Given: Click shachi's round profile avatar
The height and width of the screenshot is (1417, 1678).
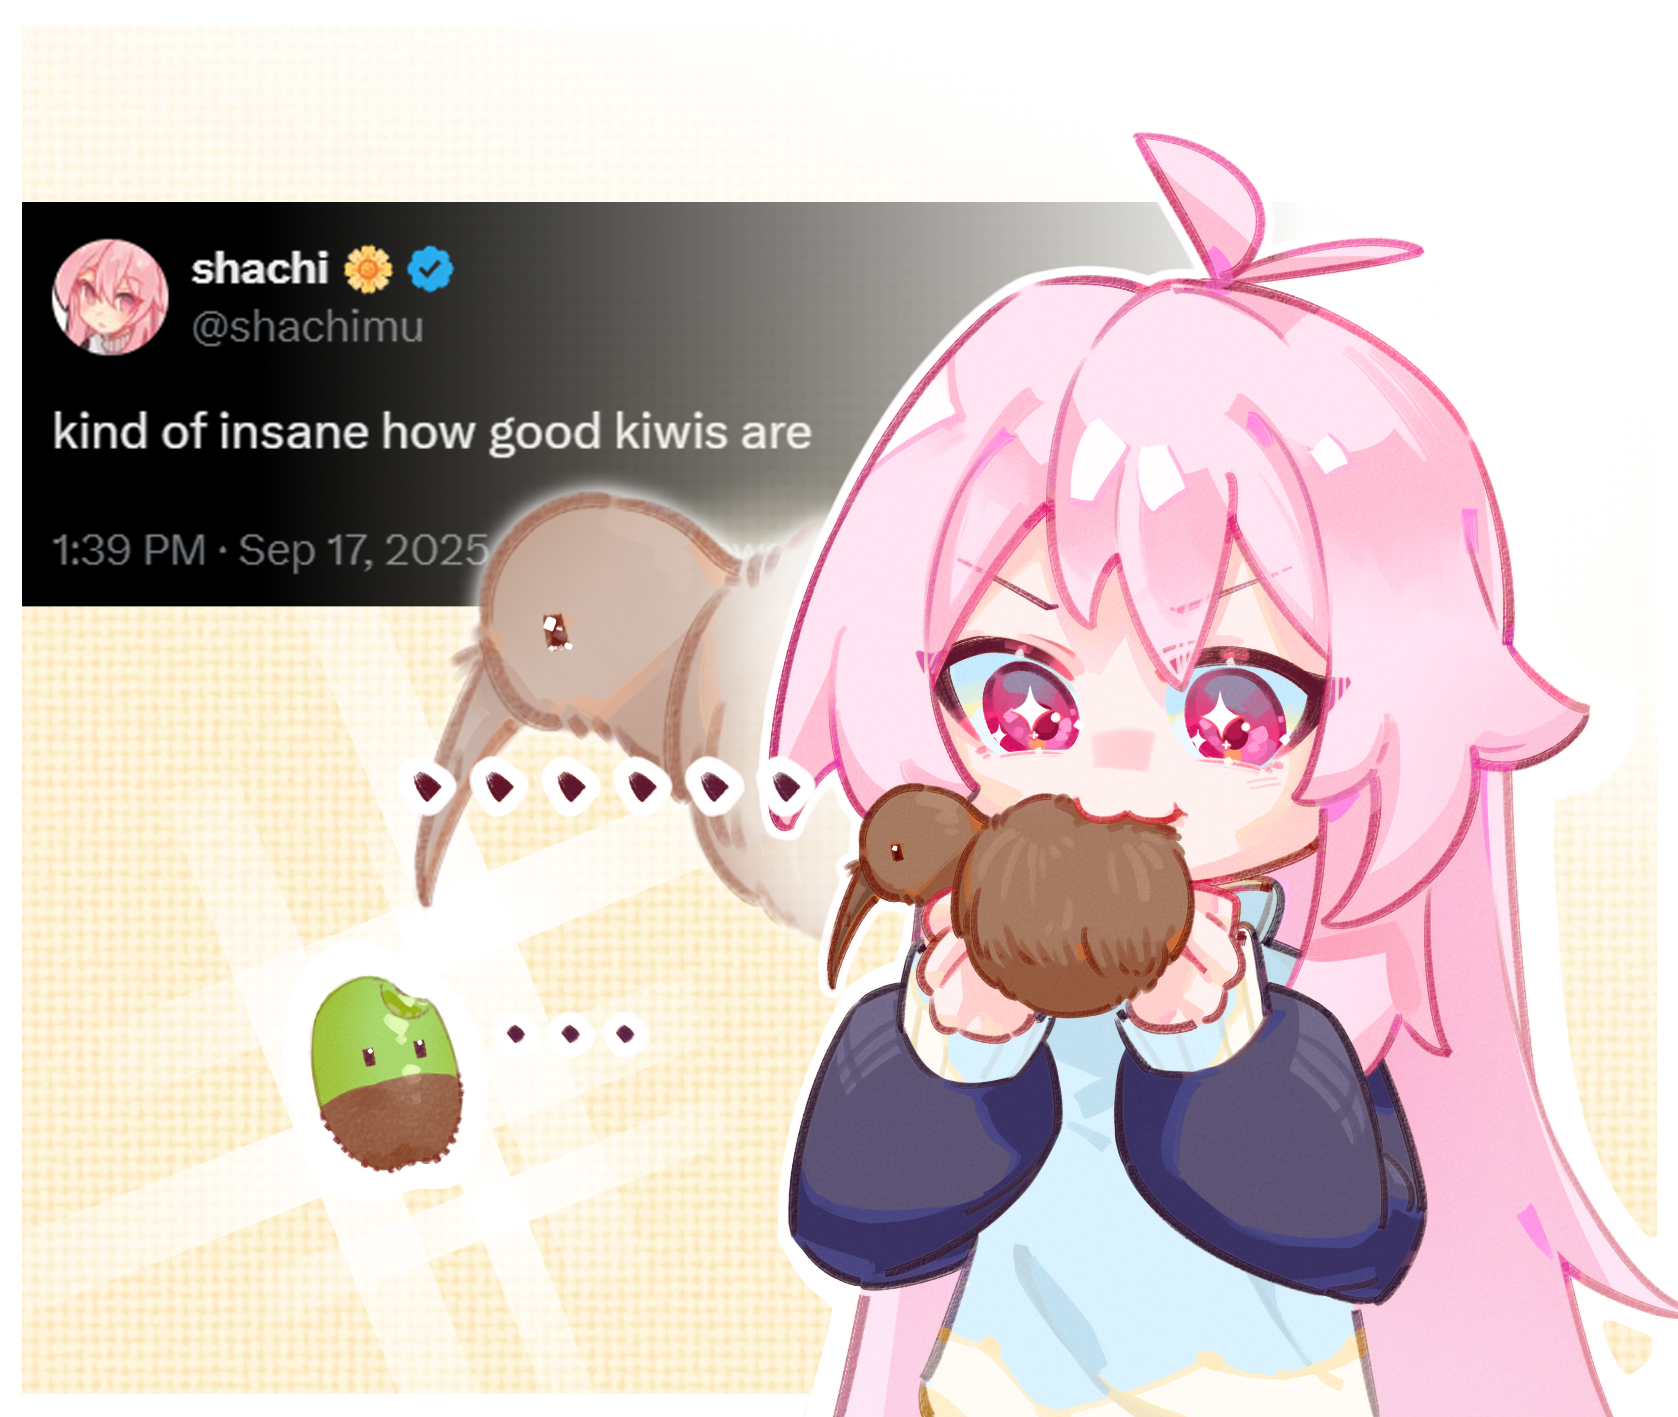Looking at the screenshot, I should tap(110, 297).
